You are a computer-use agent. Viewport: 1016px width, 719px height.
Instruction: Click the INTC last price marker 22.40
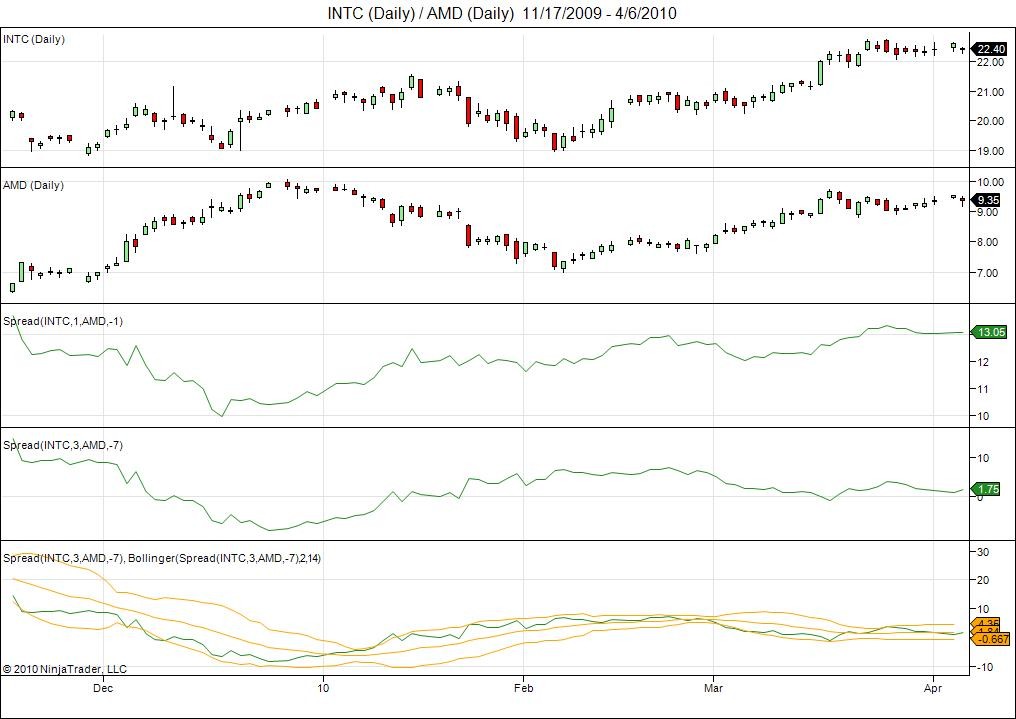989,49
